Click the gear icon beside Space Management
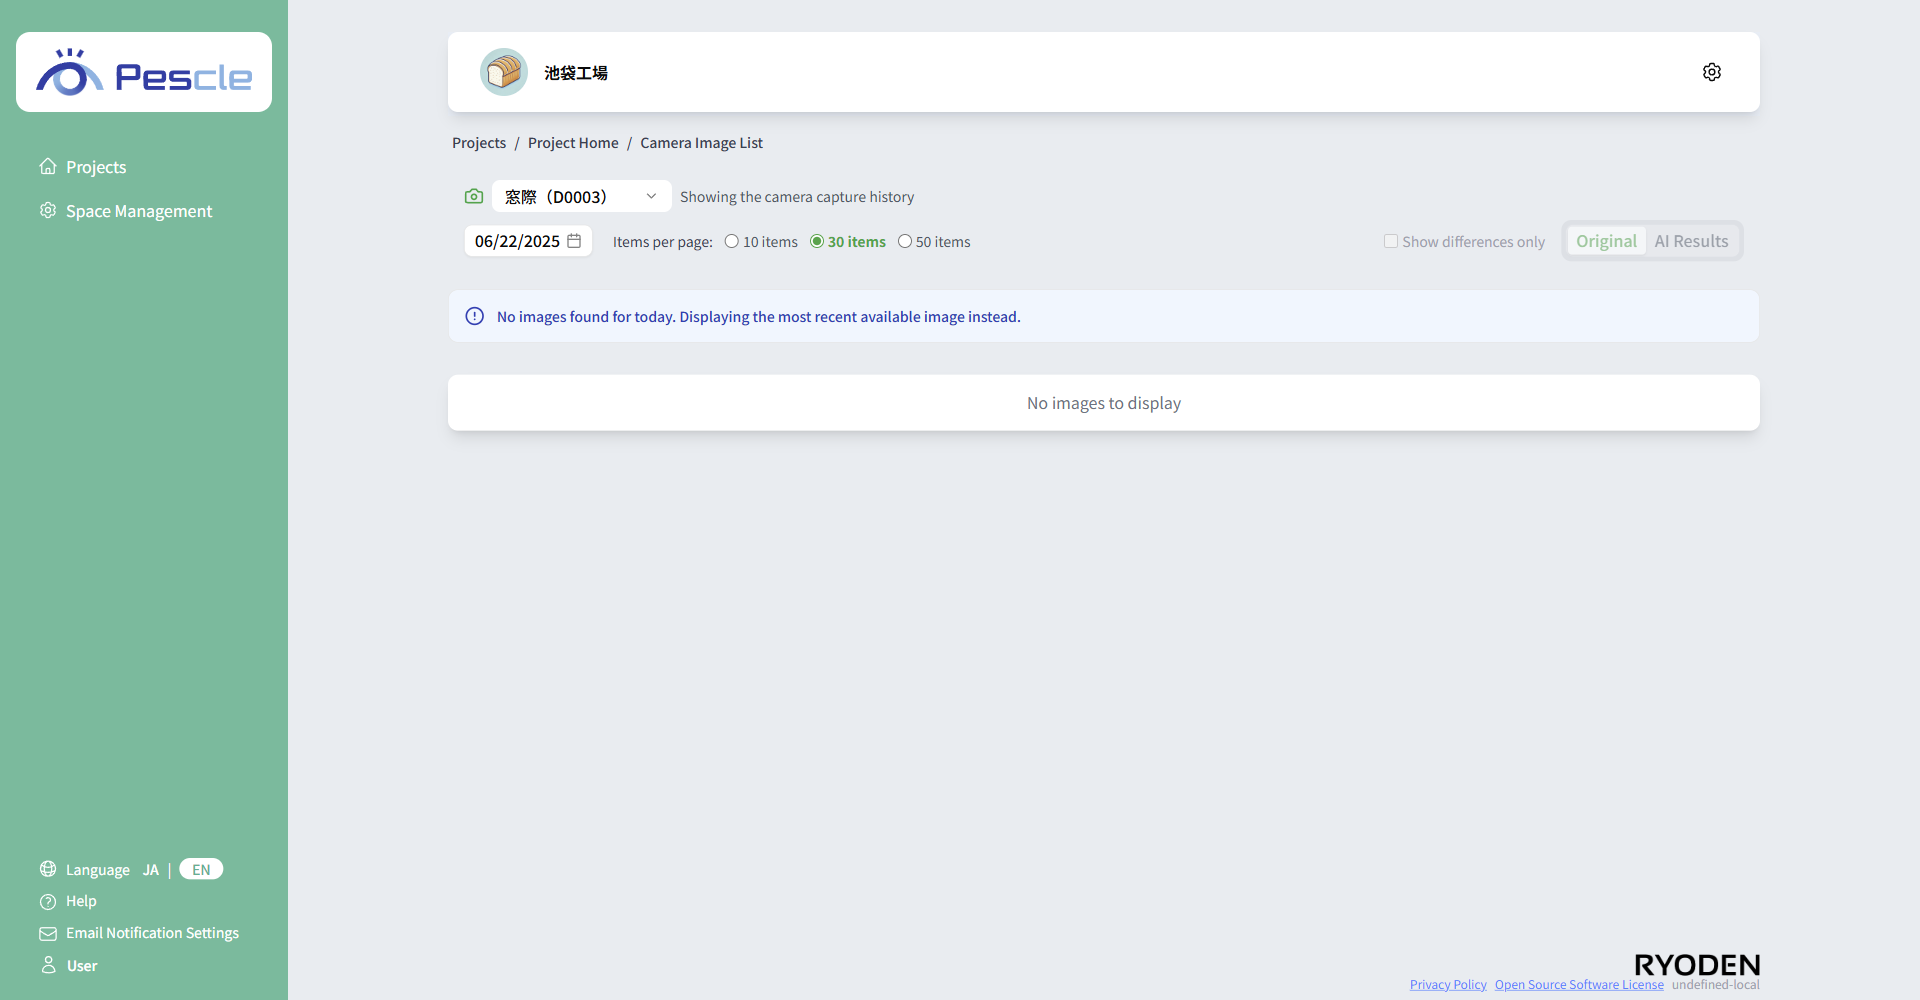Image resolution: width=1920 pixels, height=1000 pixels. coord(48,210)
